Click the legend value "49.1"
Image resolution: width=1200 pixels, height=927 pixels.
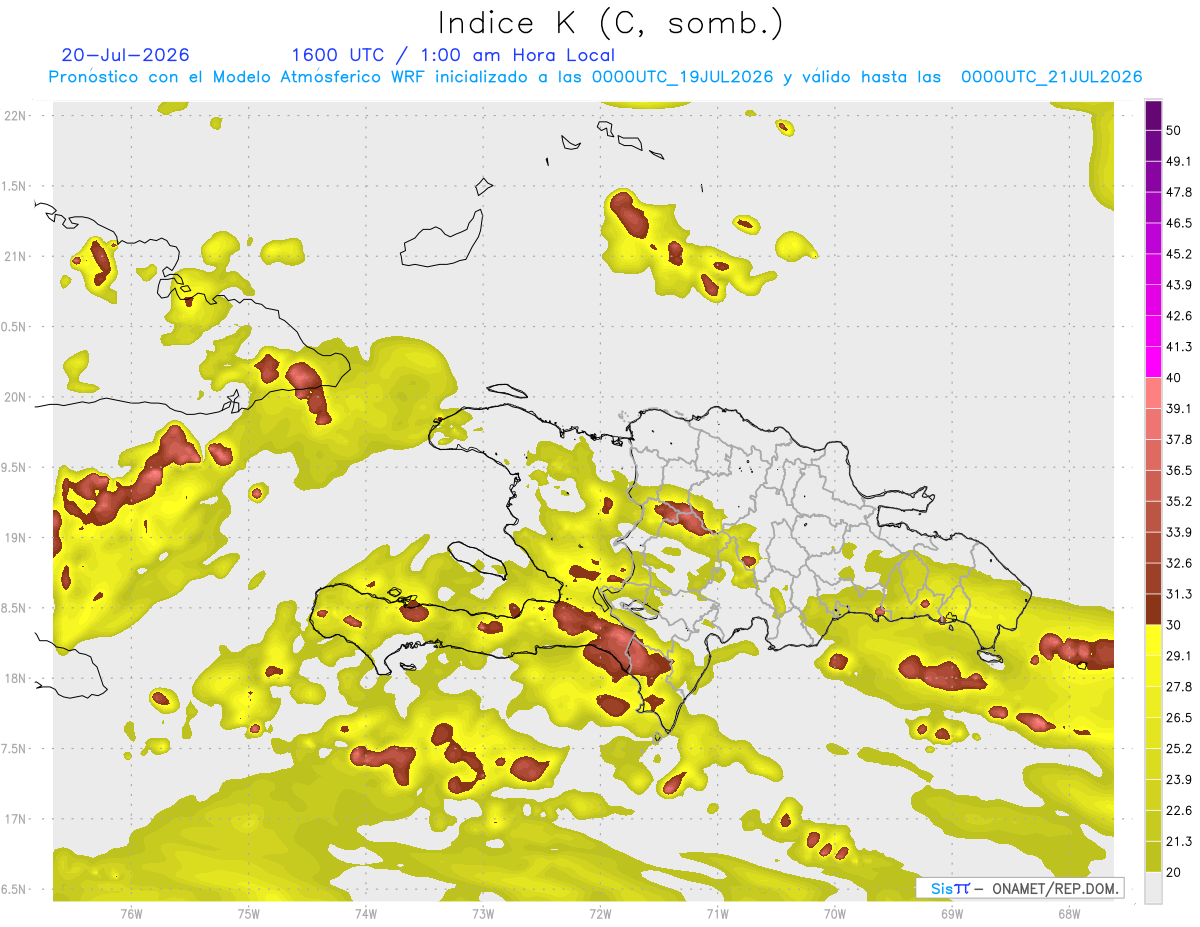pos(1179,161)
